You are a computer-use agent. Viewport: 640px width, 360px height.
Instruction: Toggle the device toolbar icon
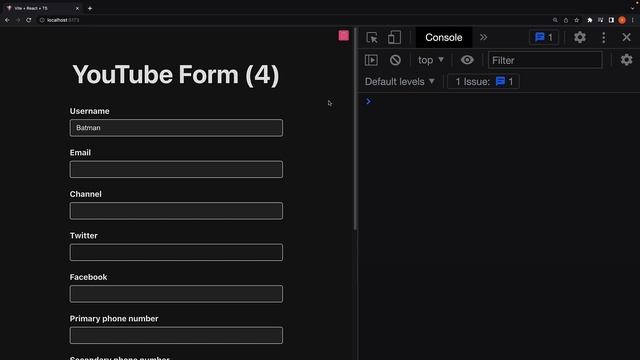pos(394,38)
